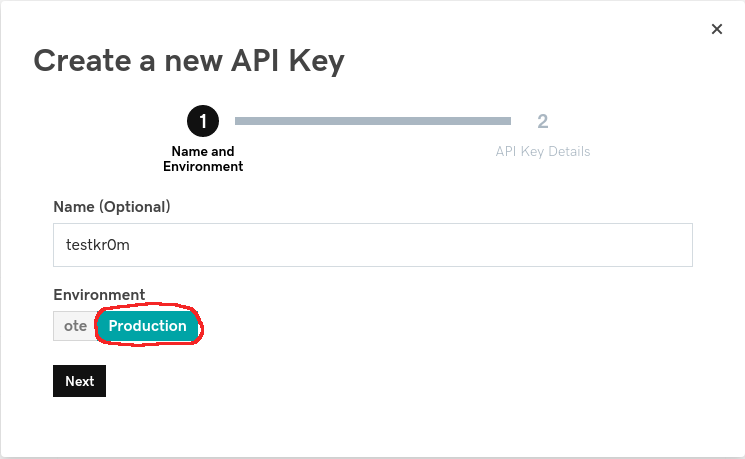Focus the Name (Optional) input field
Screen dimensions: 745x459
click(x=372, y=244)
